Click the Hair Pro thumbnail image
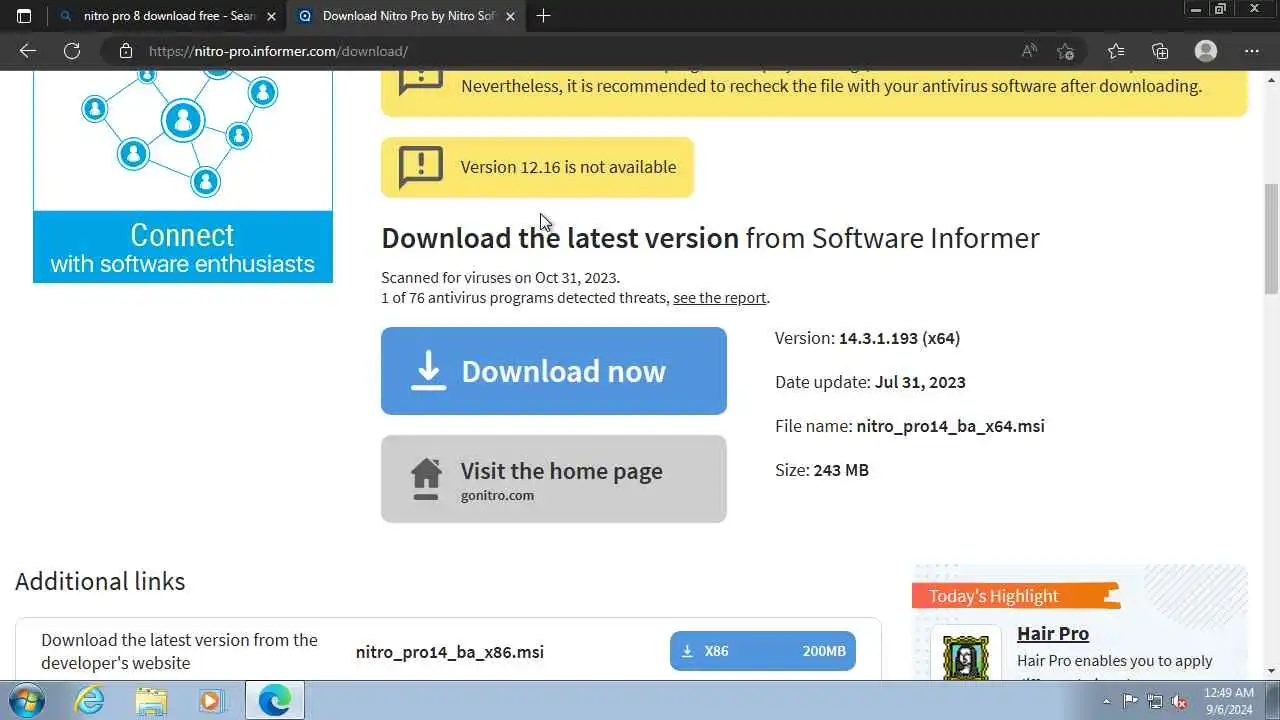Viewport: 1280px width, 720px height. tap(965, 655)
